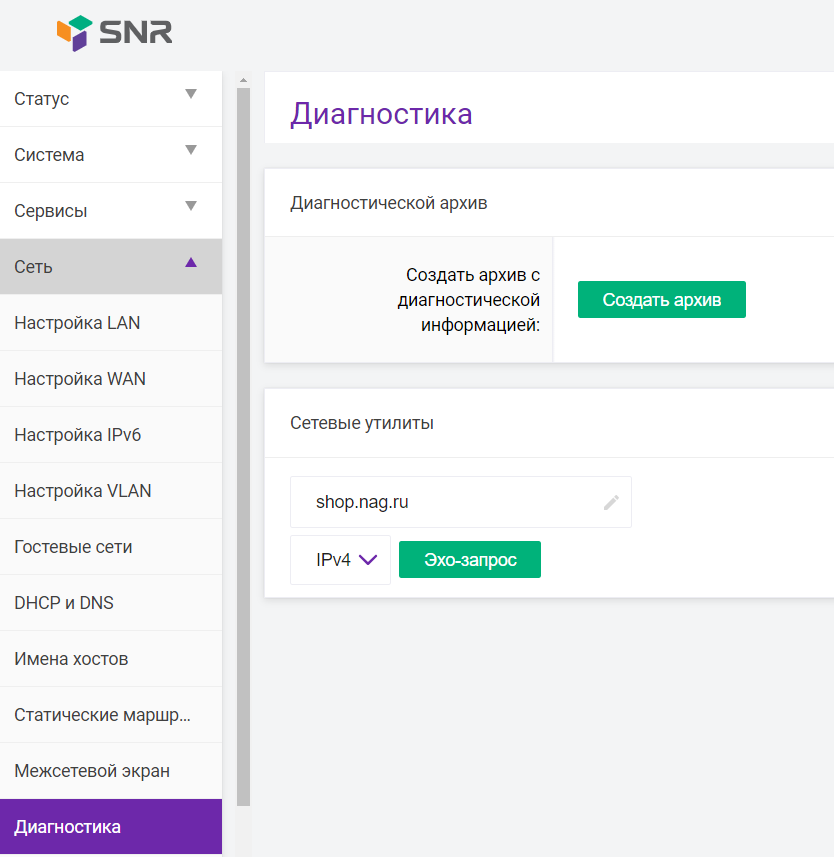This screenshot has width=834, height=857.
Task: Open Имена хостов page
Action: 111,659
